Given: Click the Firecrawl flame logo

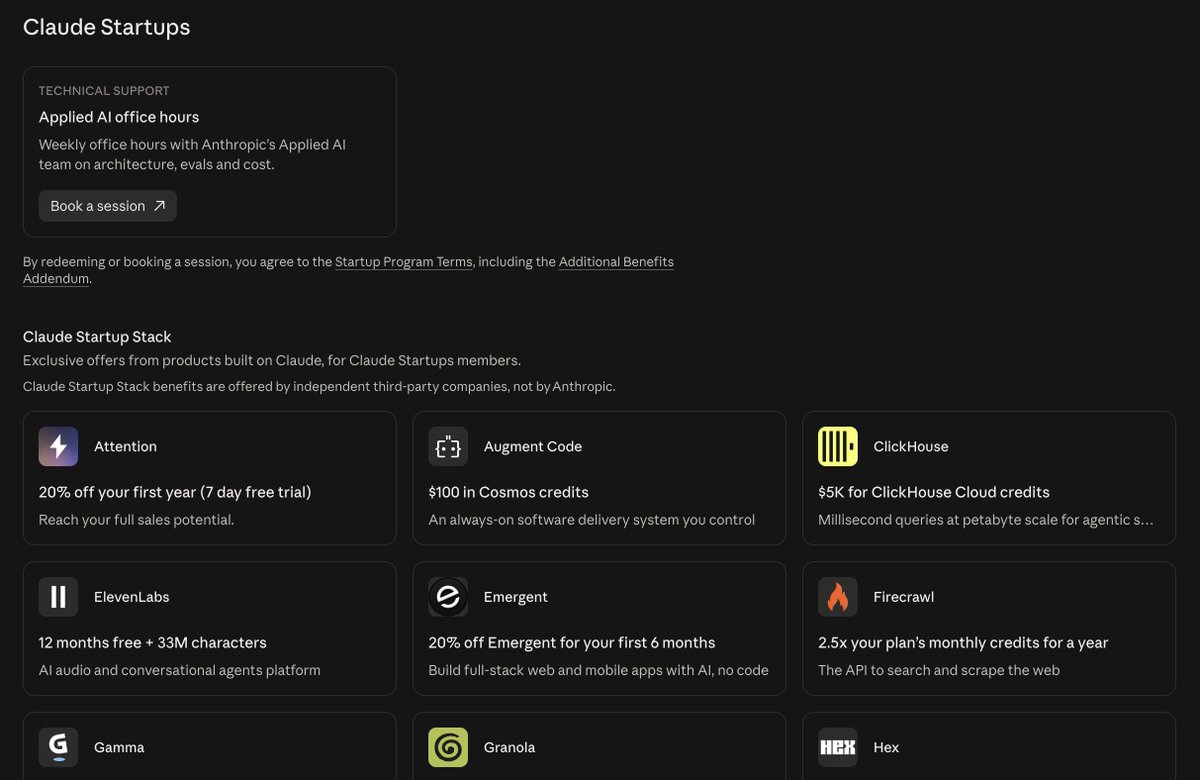Looking at the screenshot, I should click(838, 597).
